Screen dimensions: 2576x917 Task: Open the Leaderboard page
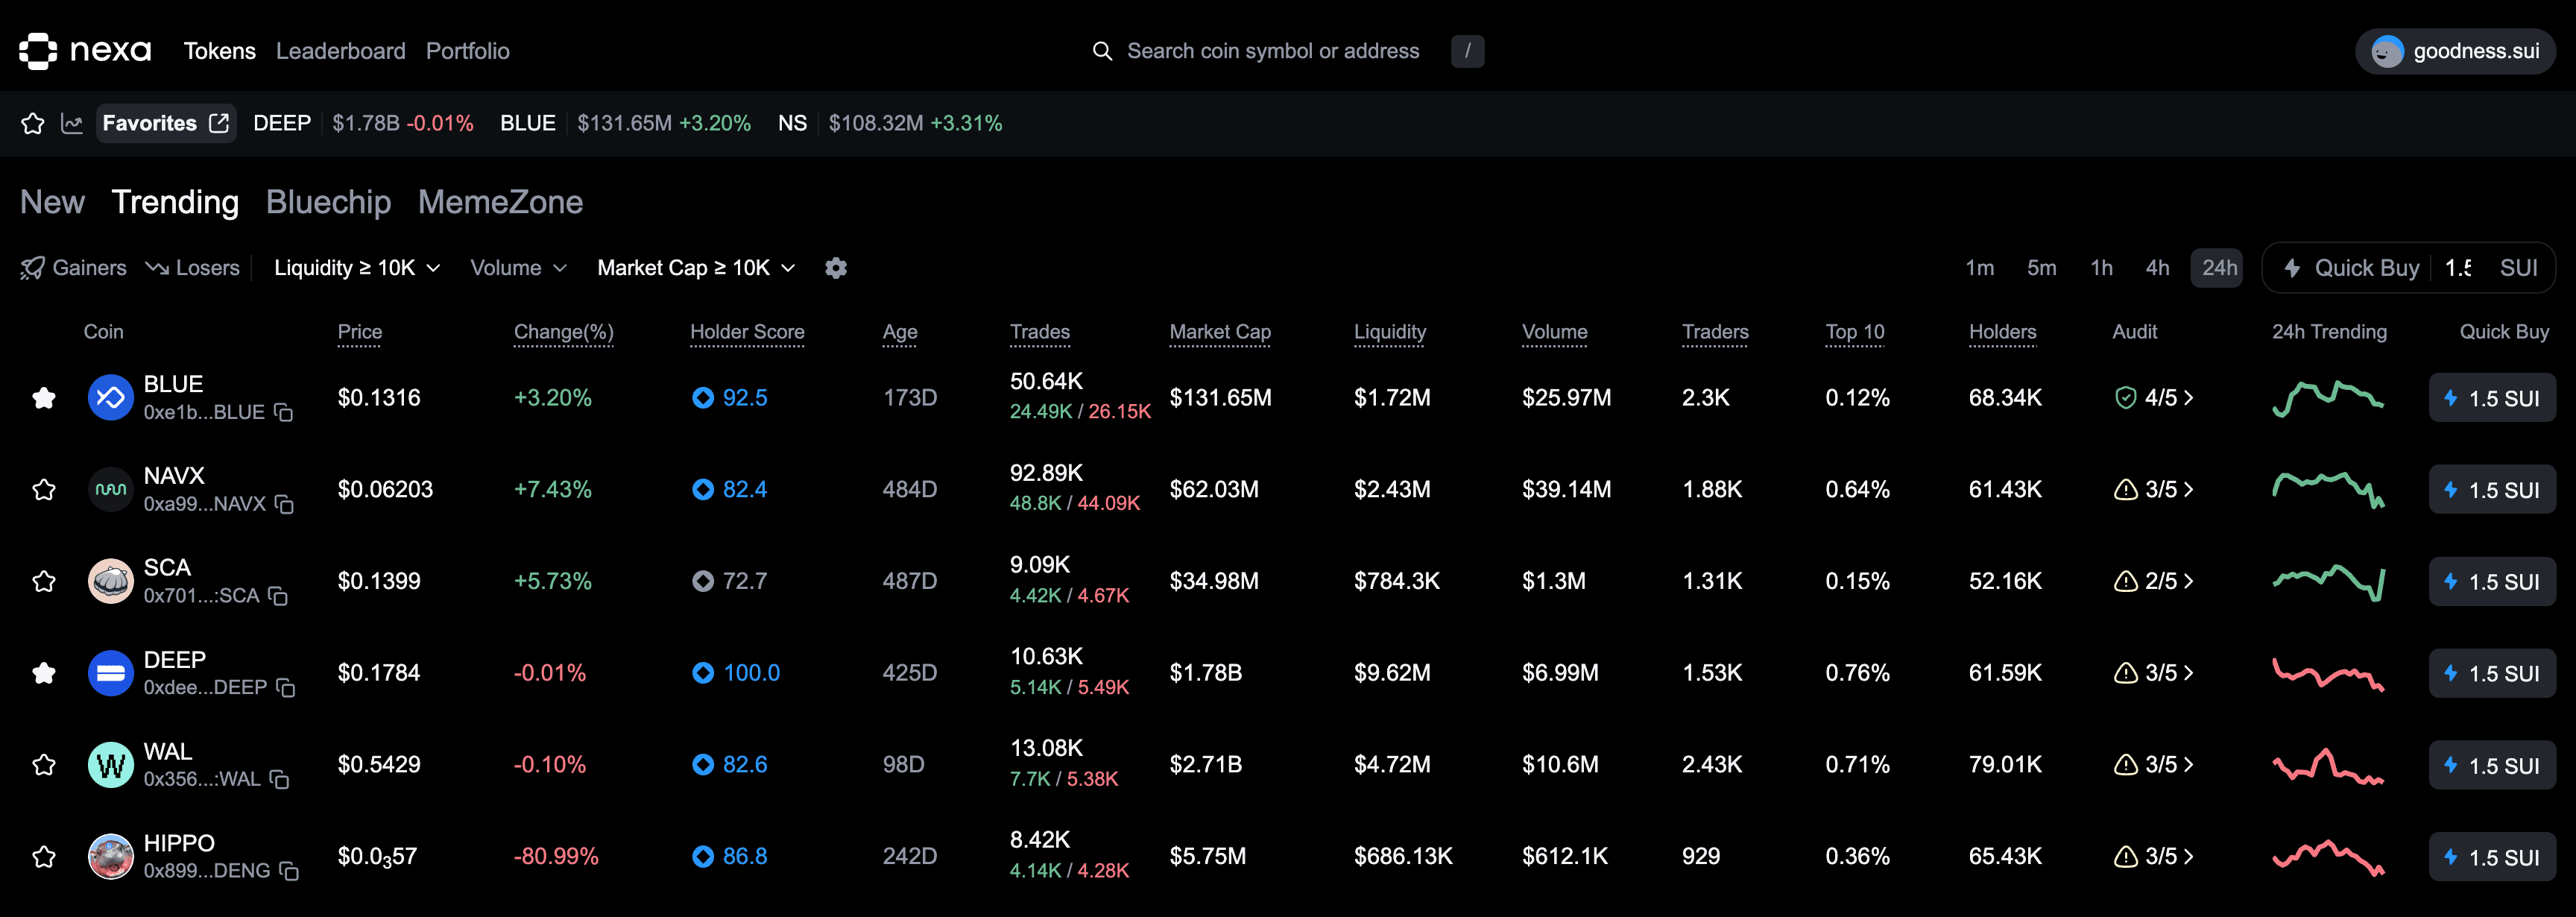point(340,51)
